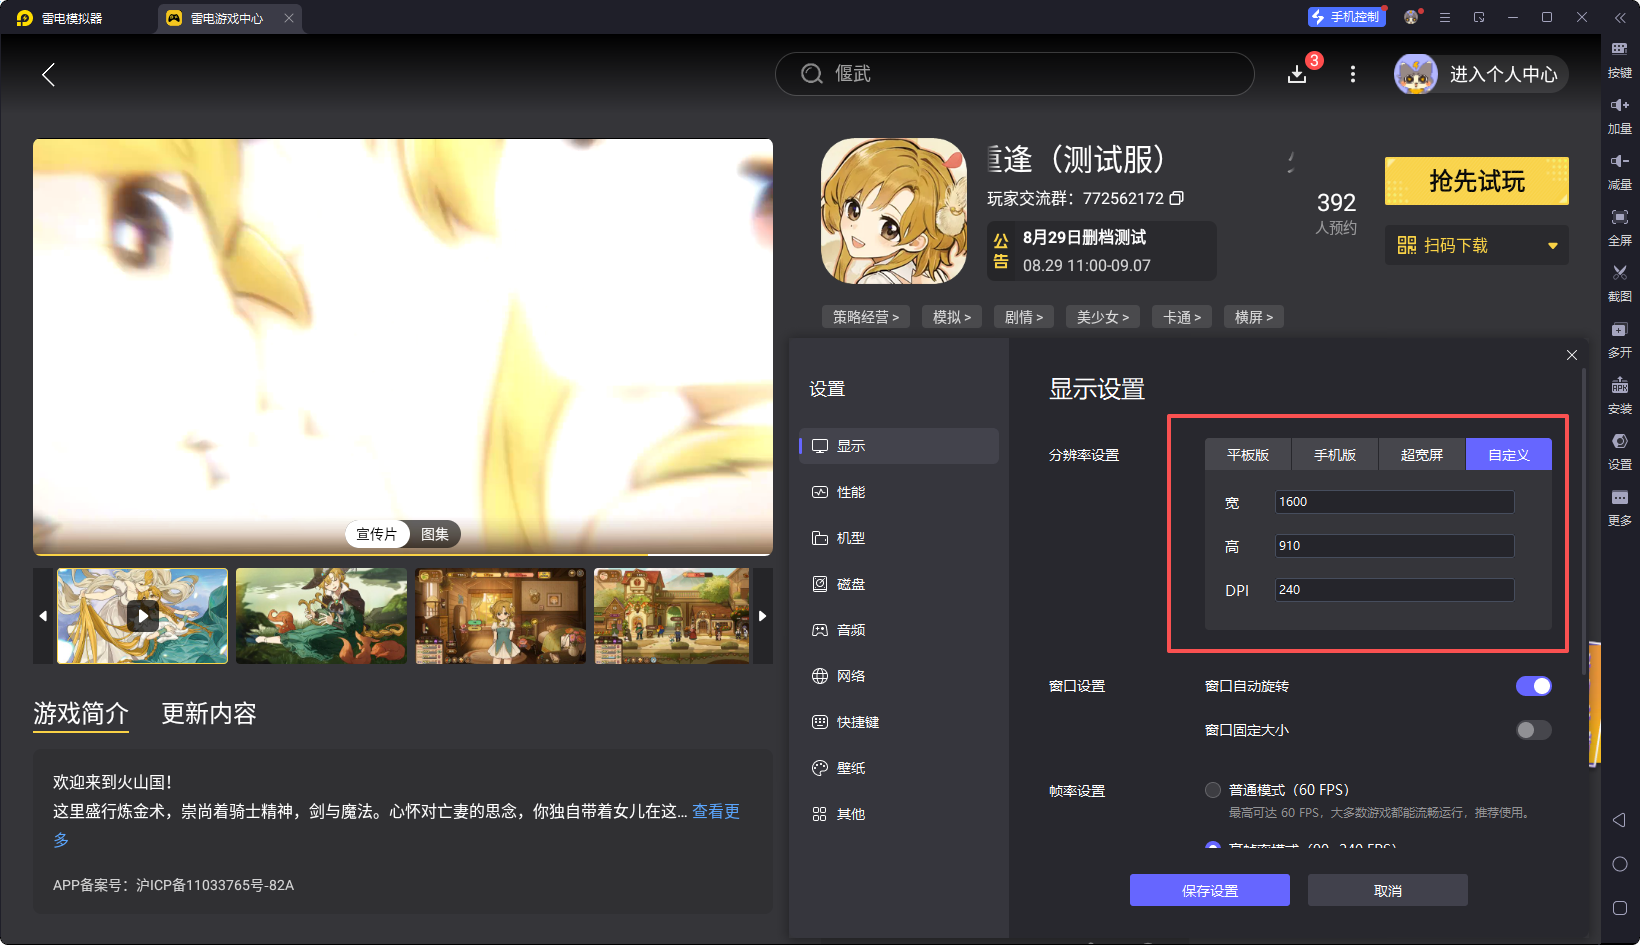Enable the 窗口固定大小 toggle
The image size is (1640, 945).
pyautogui.click(x=1533, y=730)
